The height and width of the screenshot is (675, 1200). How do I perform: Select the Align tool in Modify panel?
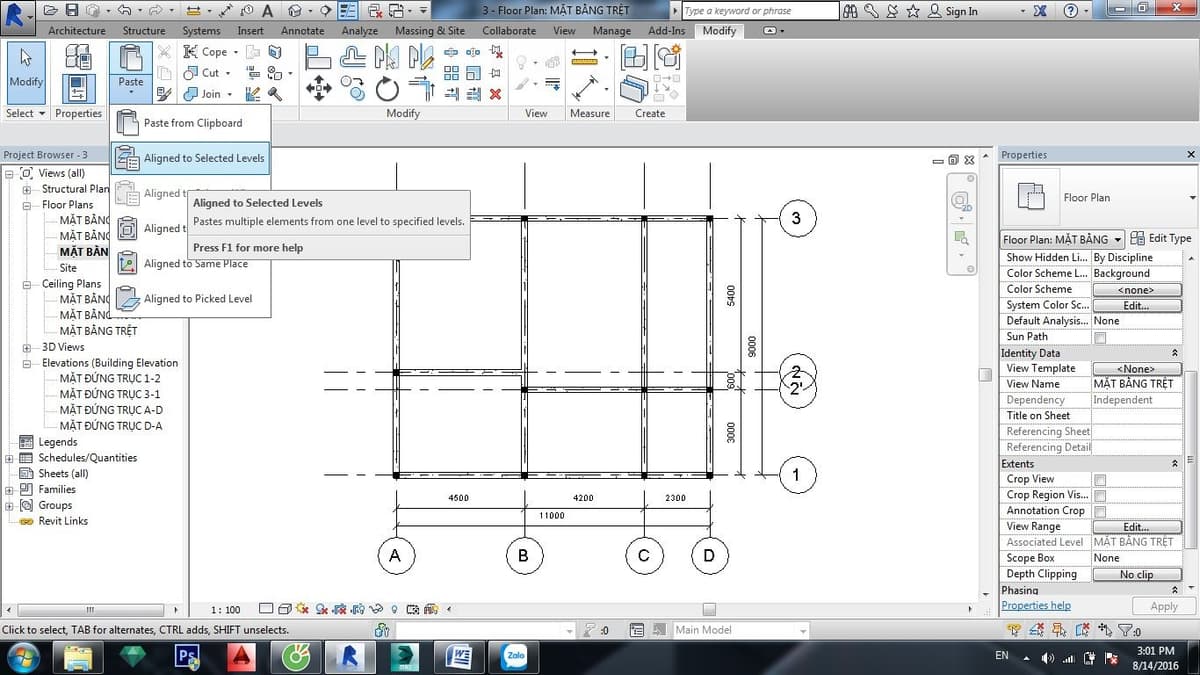pyautogui.click(x=318, y=57)
